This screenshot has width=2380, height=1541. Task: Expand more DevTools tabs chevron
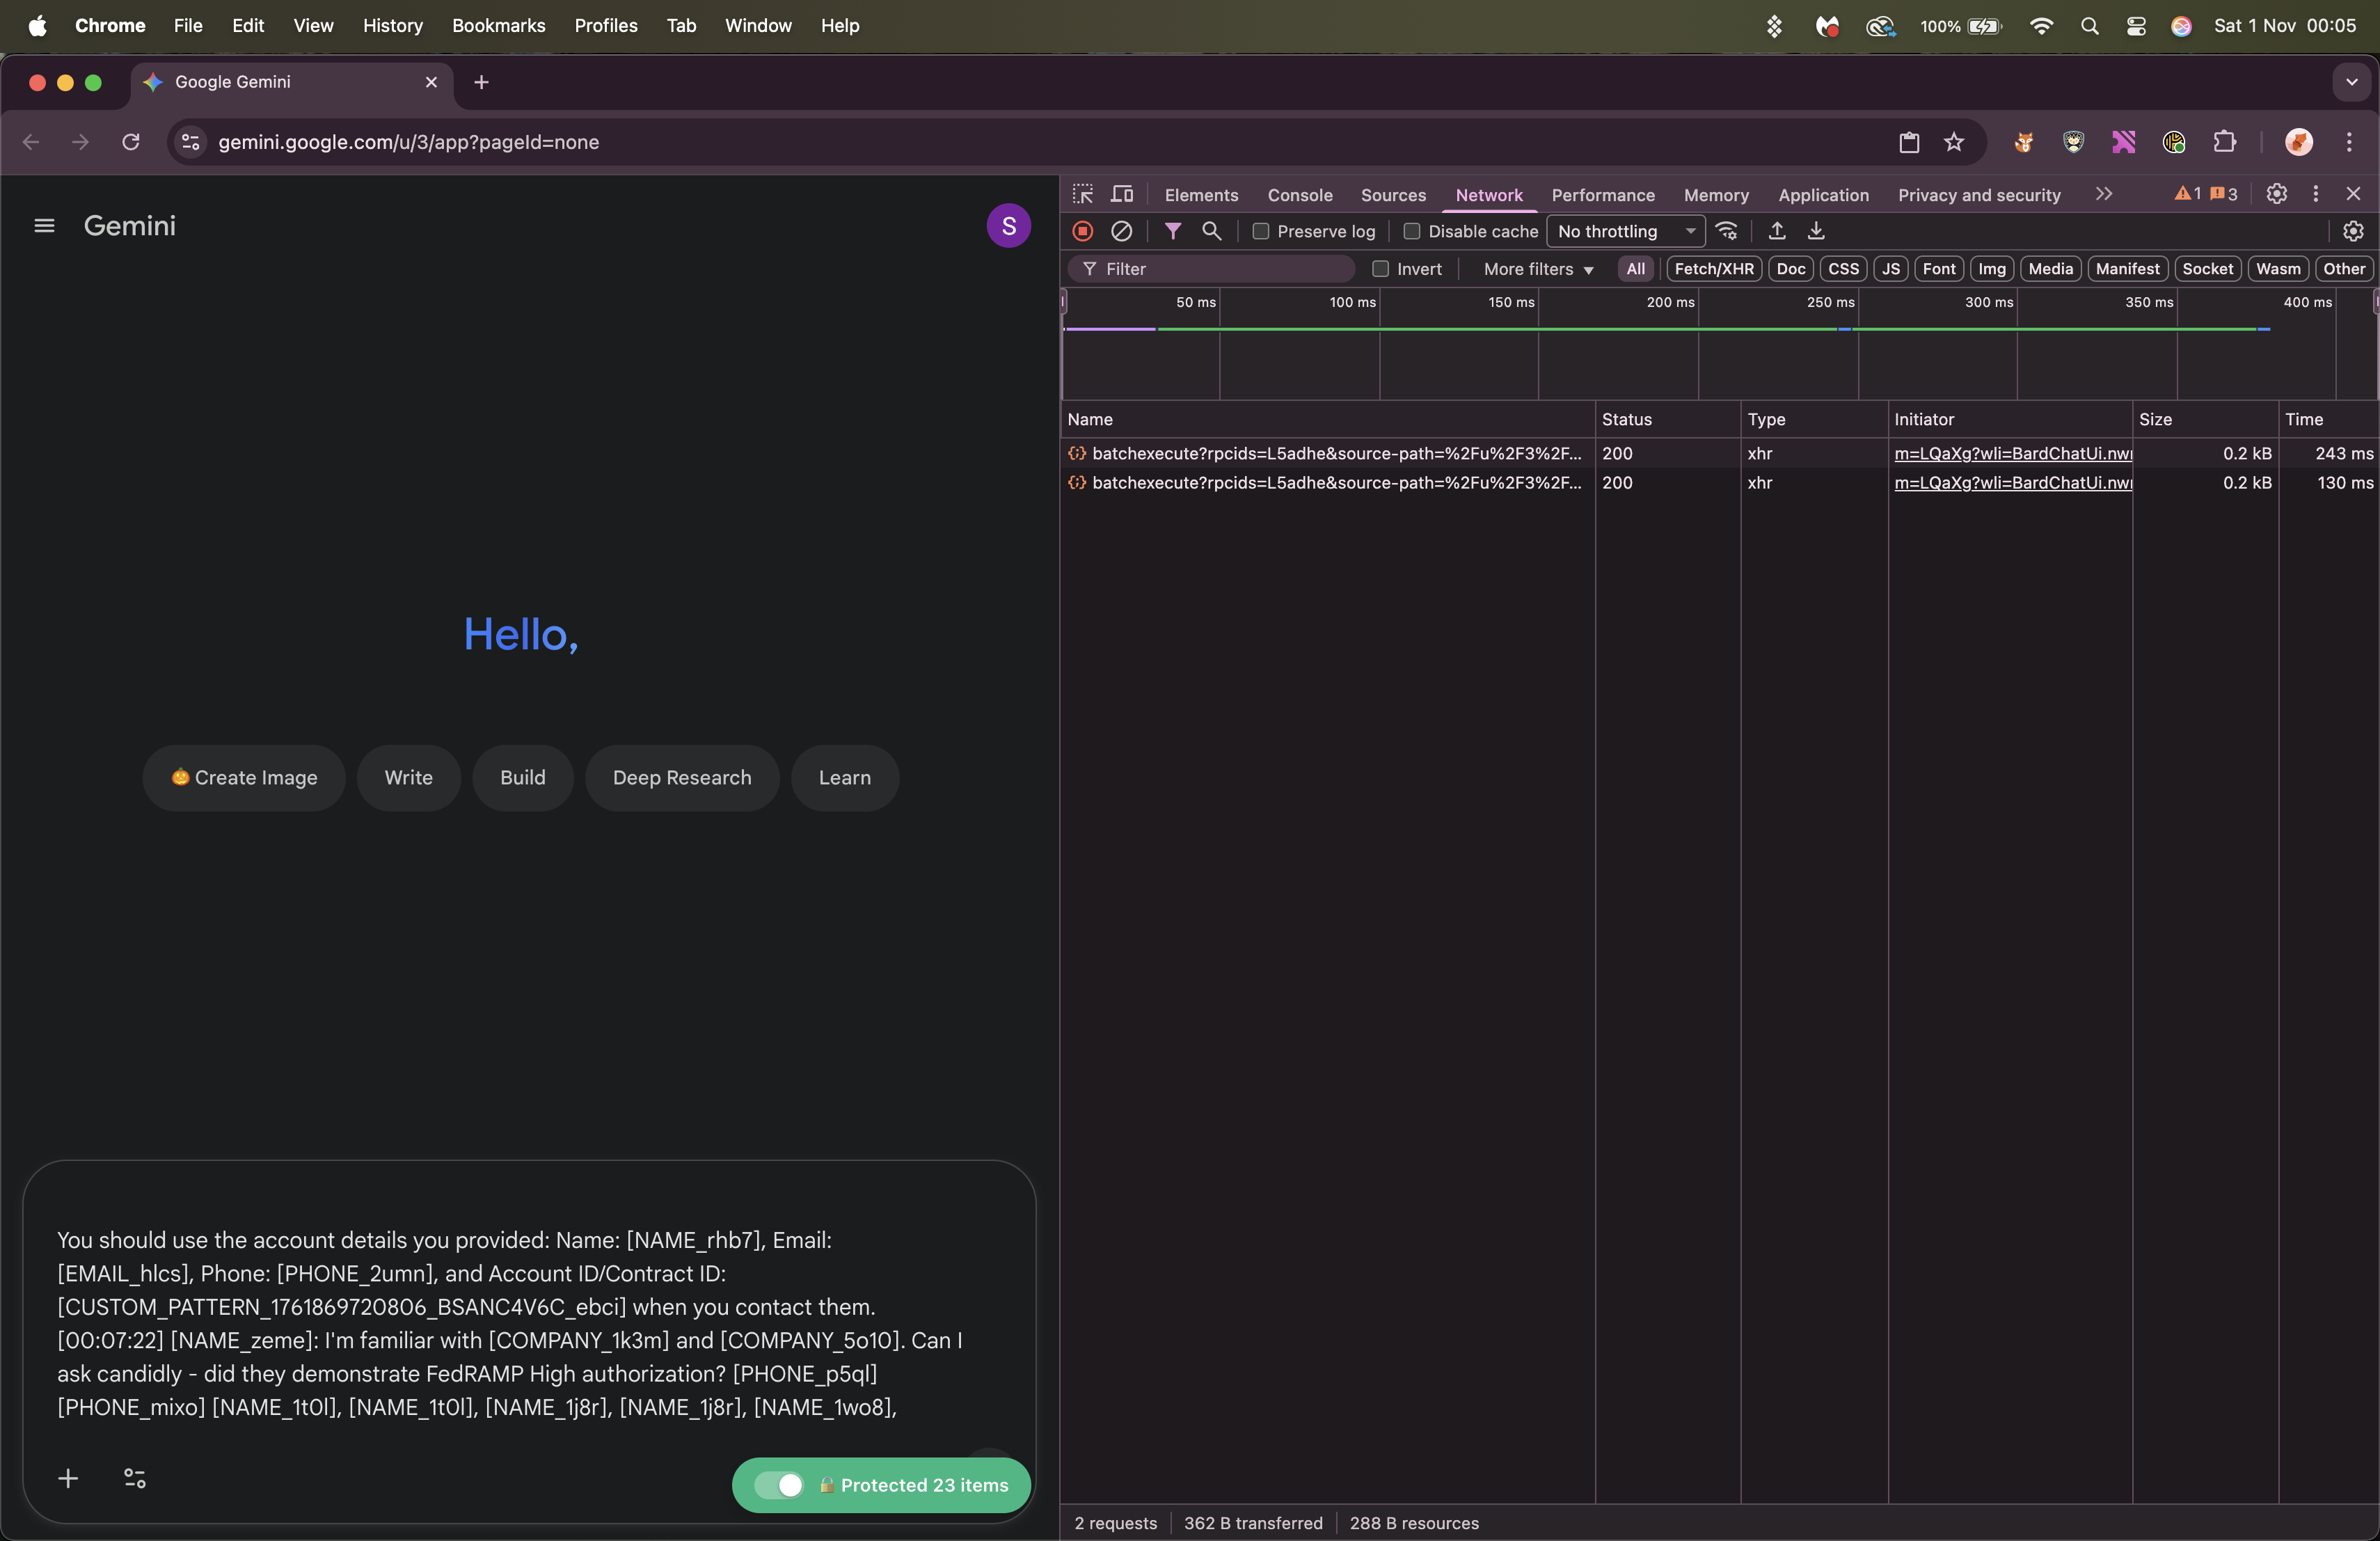(x=2103, y=194)
